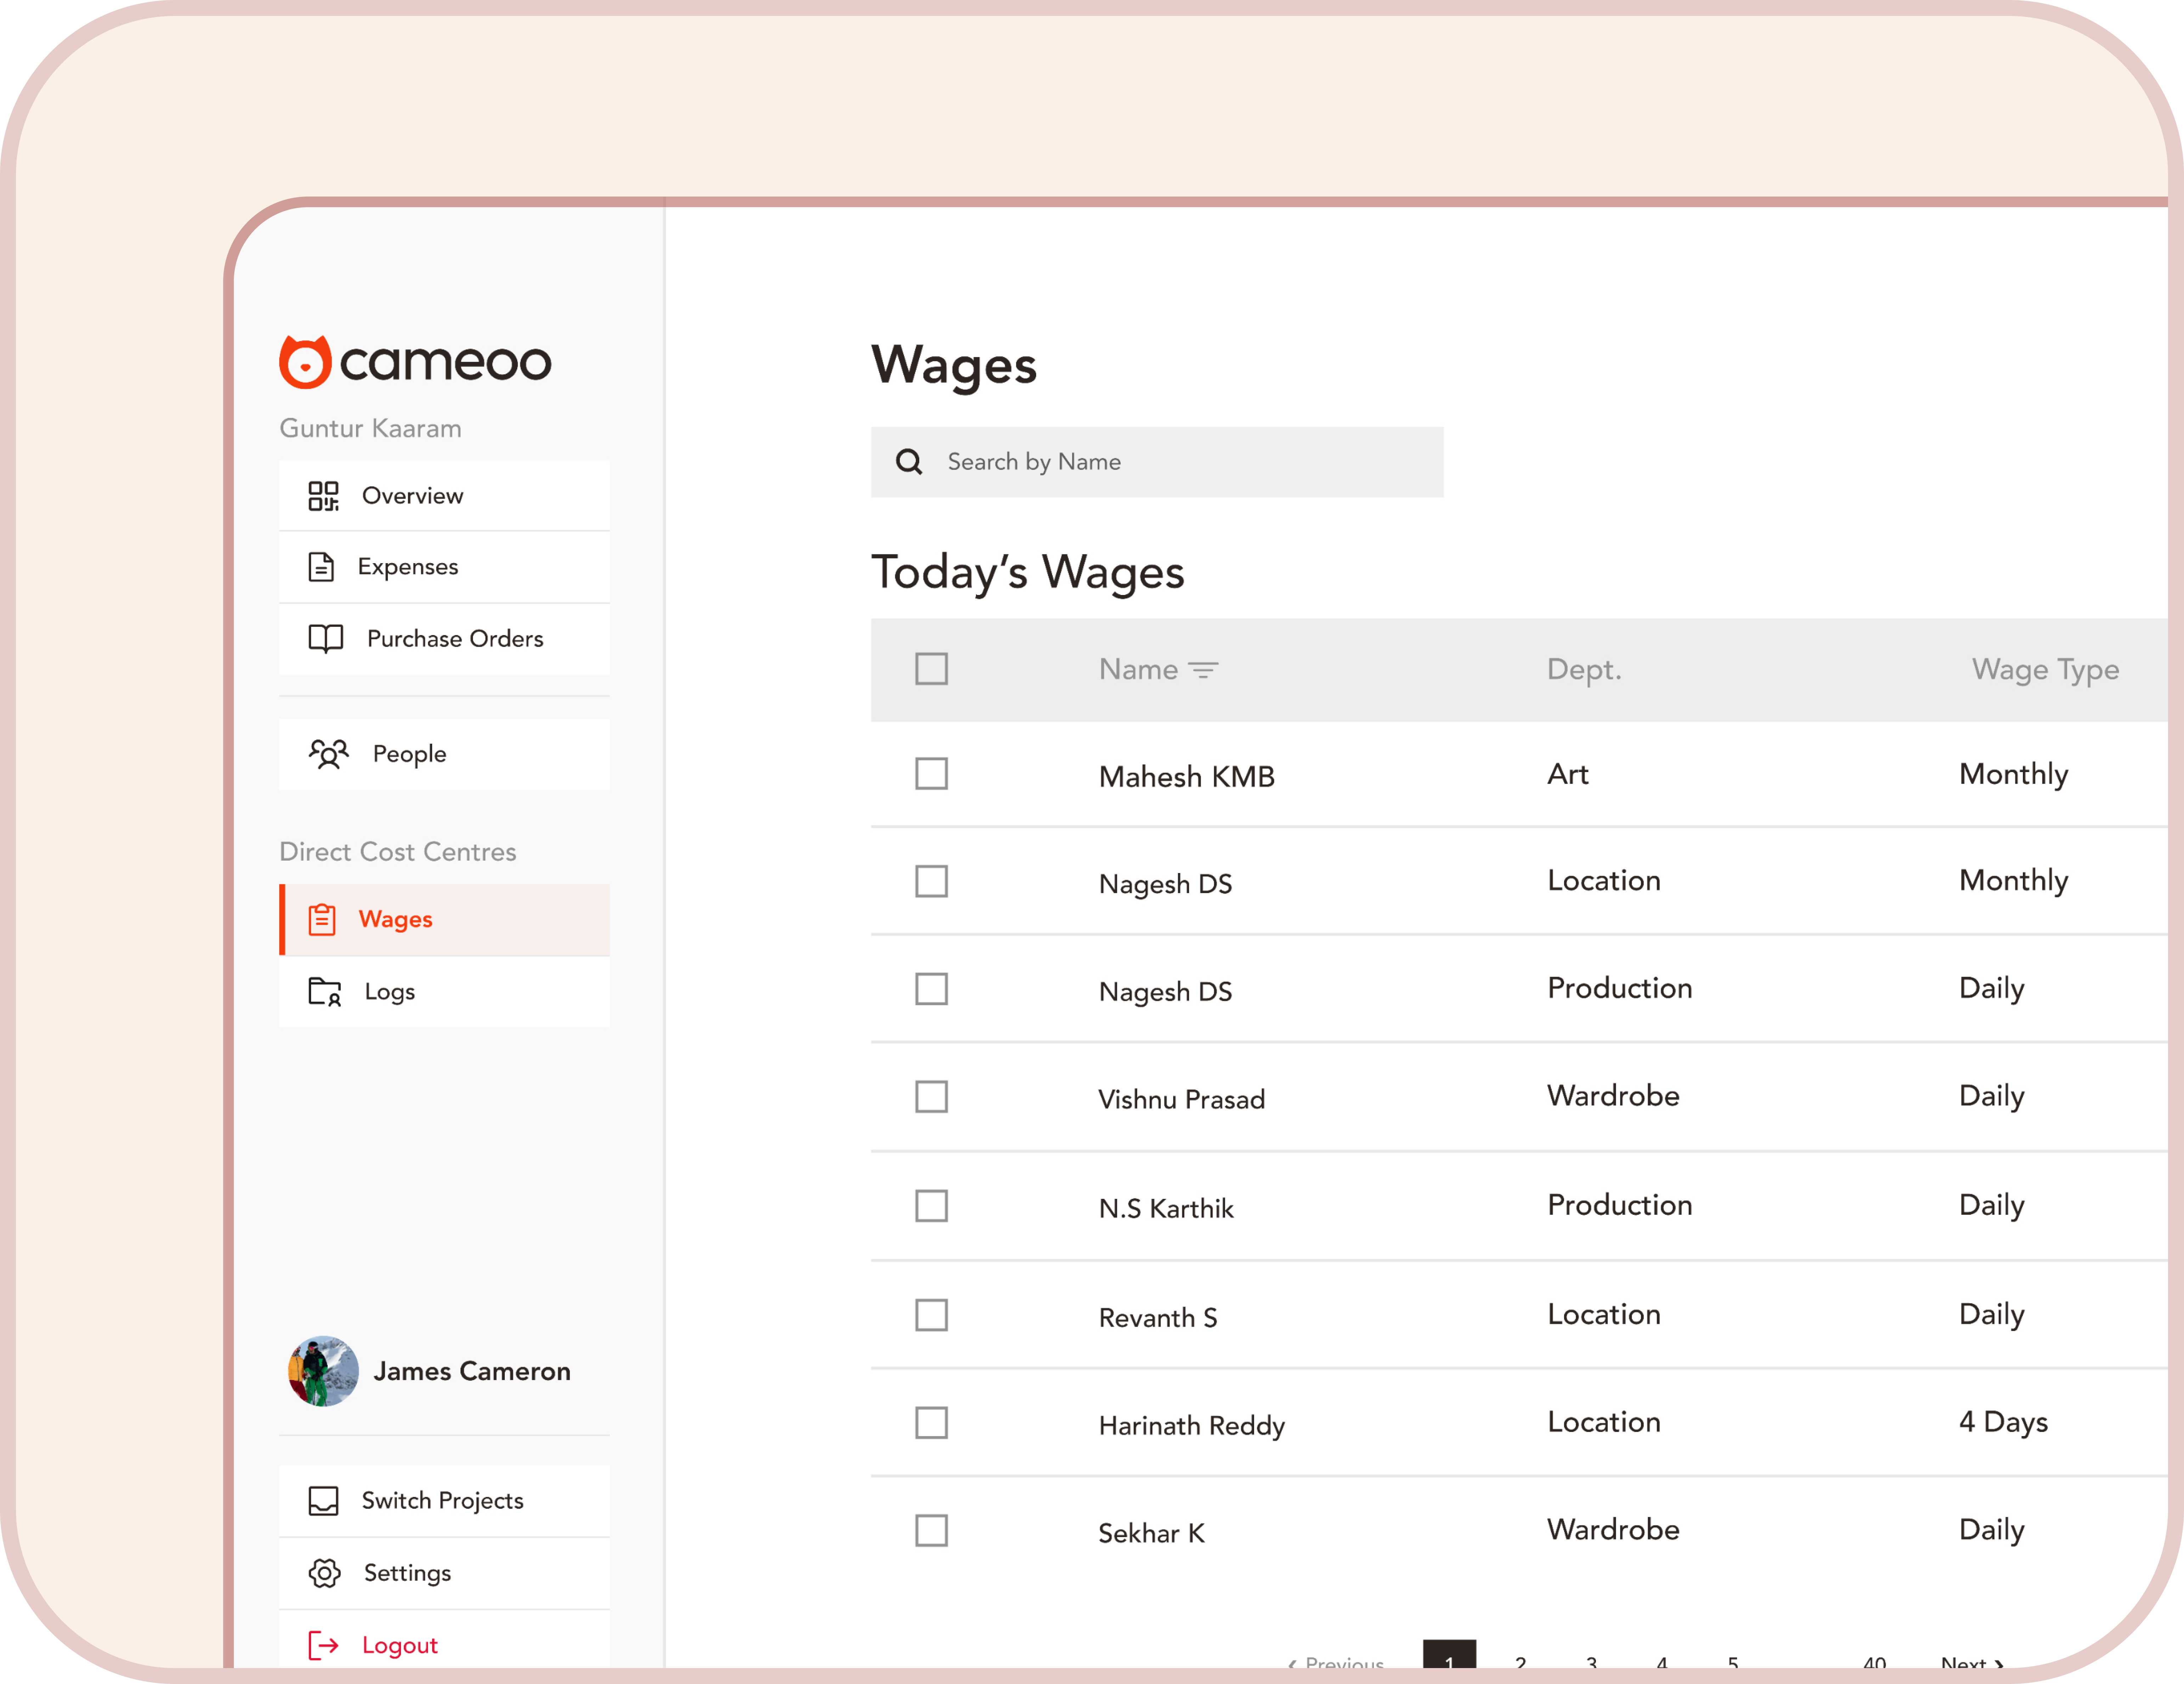
Task: Click the Settings gear icon
Action: coord(324,1573)
